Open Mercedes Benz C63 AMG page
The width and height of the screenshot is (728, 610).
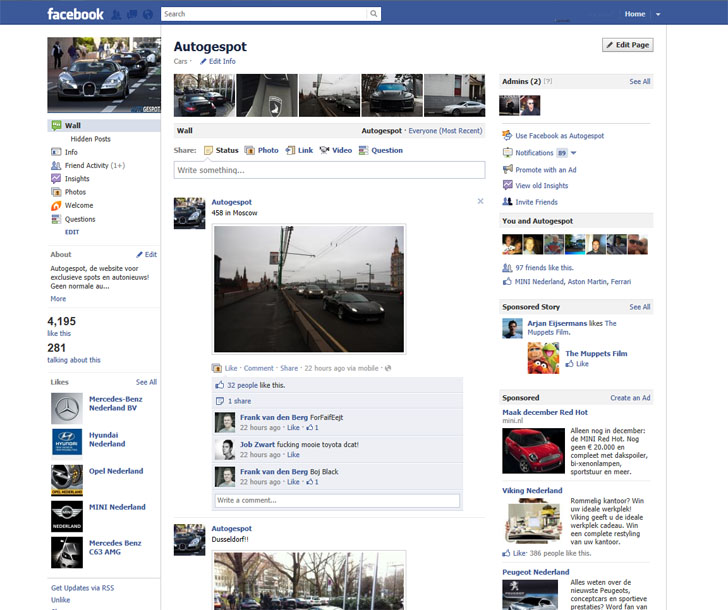pyautogui.click(x=115, y=547)
